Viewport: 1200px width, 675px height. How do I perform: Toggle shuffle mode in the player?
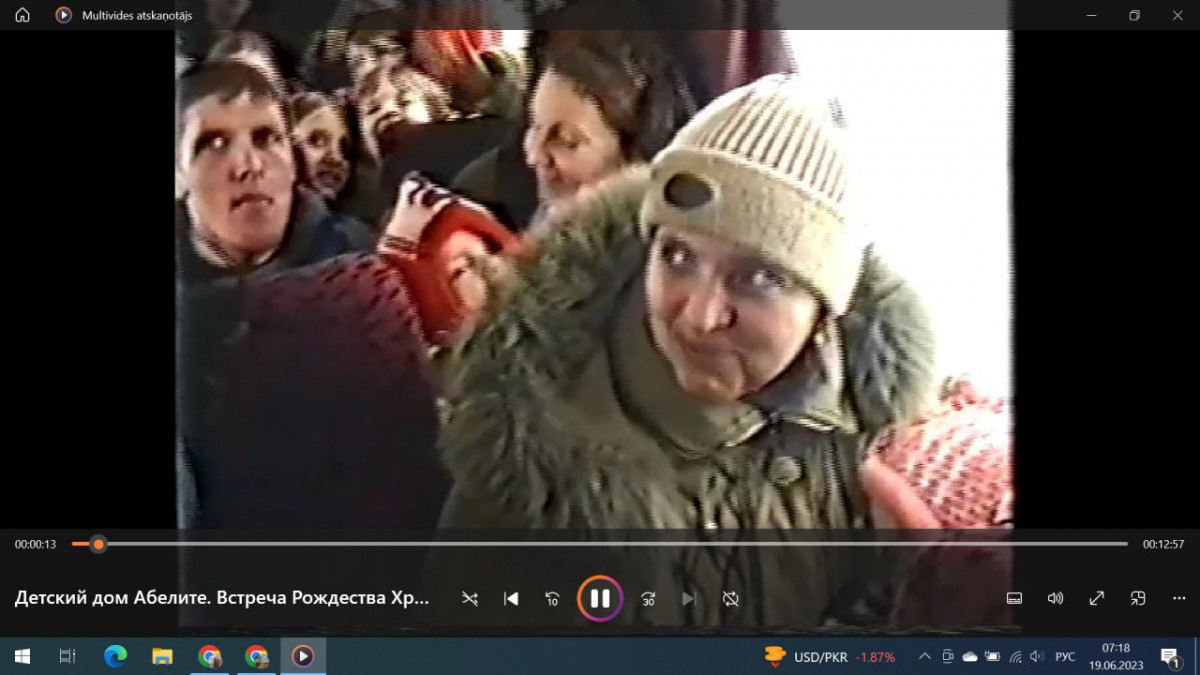(470, 599)
